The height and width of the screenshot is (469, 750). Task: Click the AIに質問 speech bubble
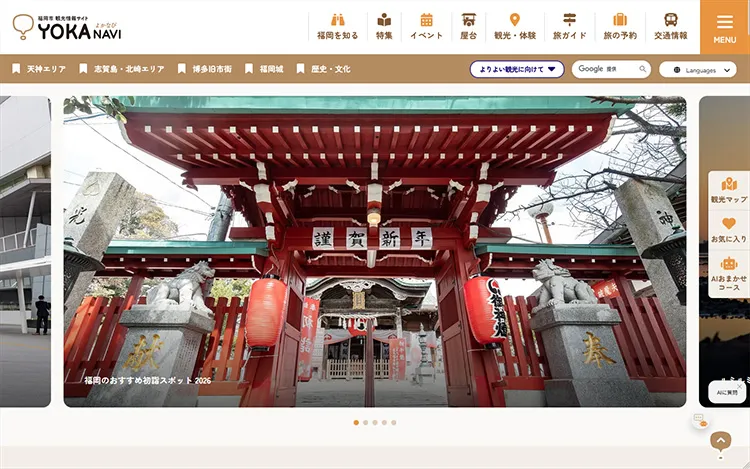coord(727,393)
